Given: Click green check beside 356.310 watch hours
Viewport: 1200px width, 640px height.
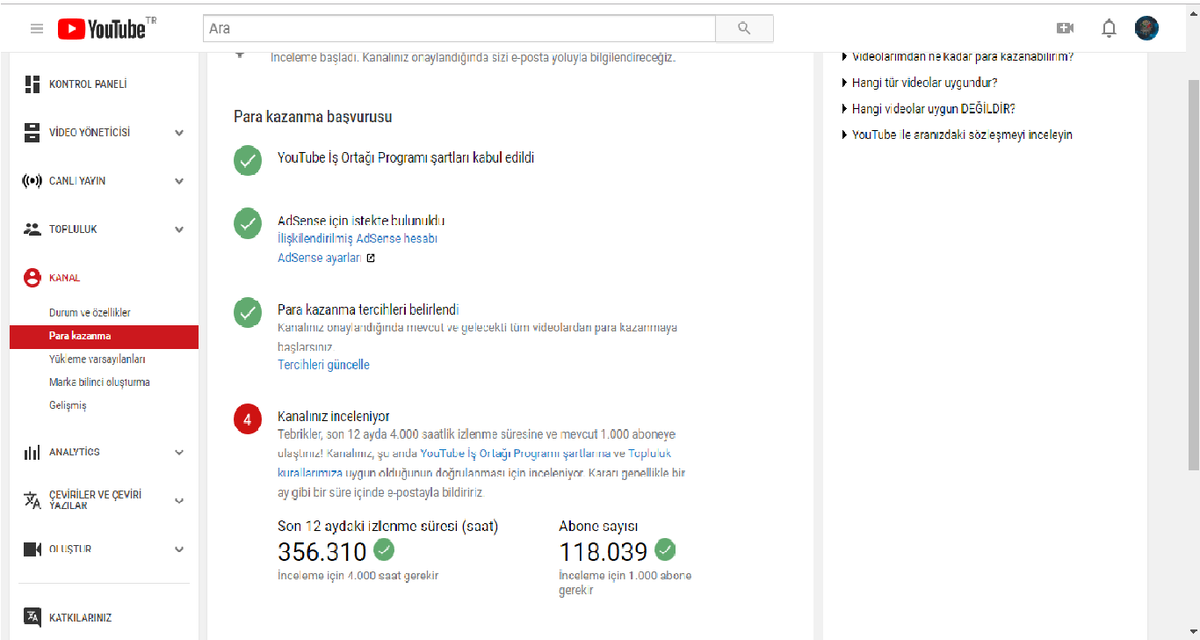Looking at the screenshot, I should pyautogui.click(x=384, y=549).
